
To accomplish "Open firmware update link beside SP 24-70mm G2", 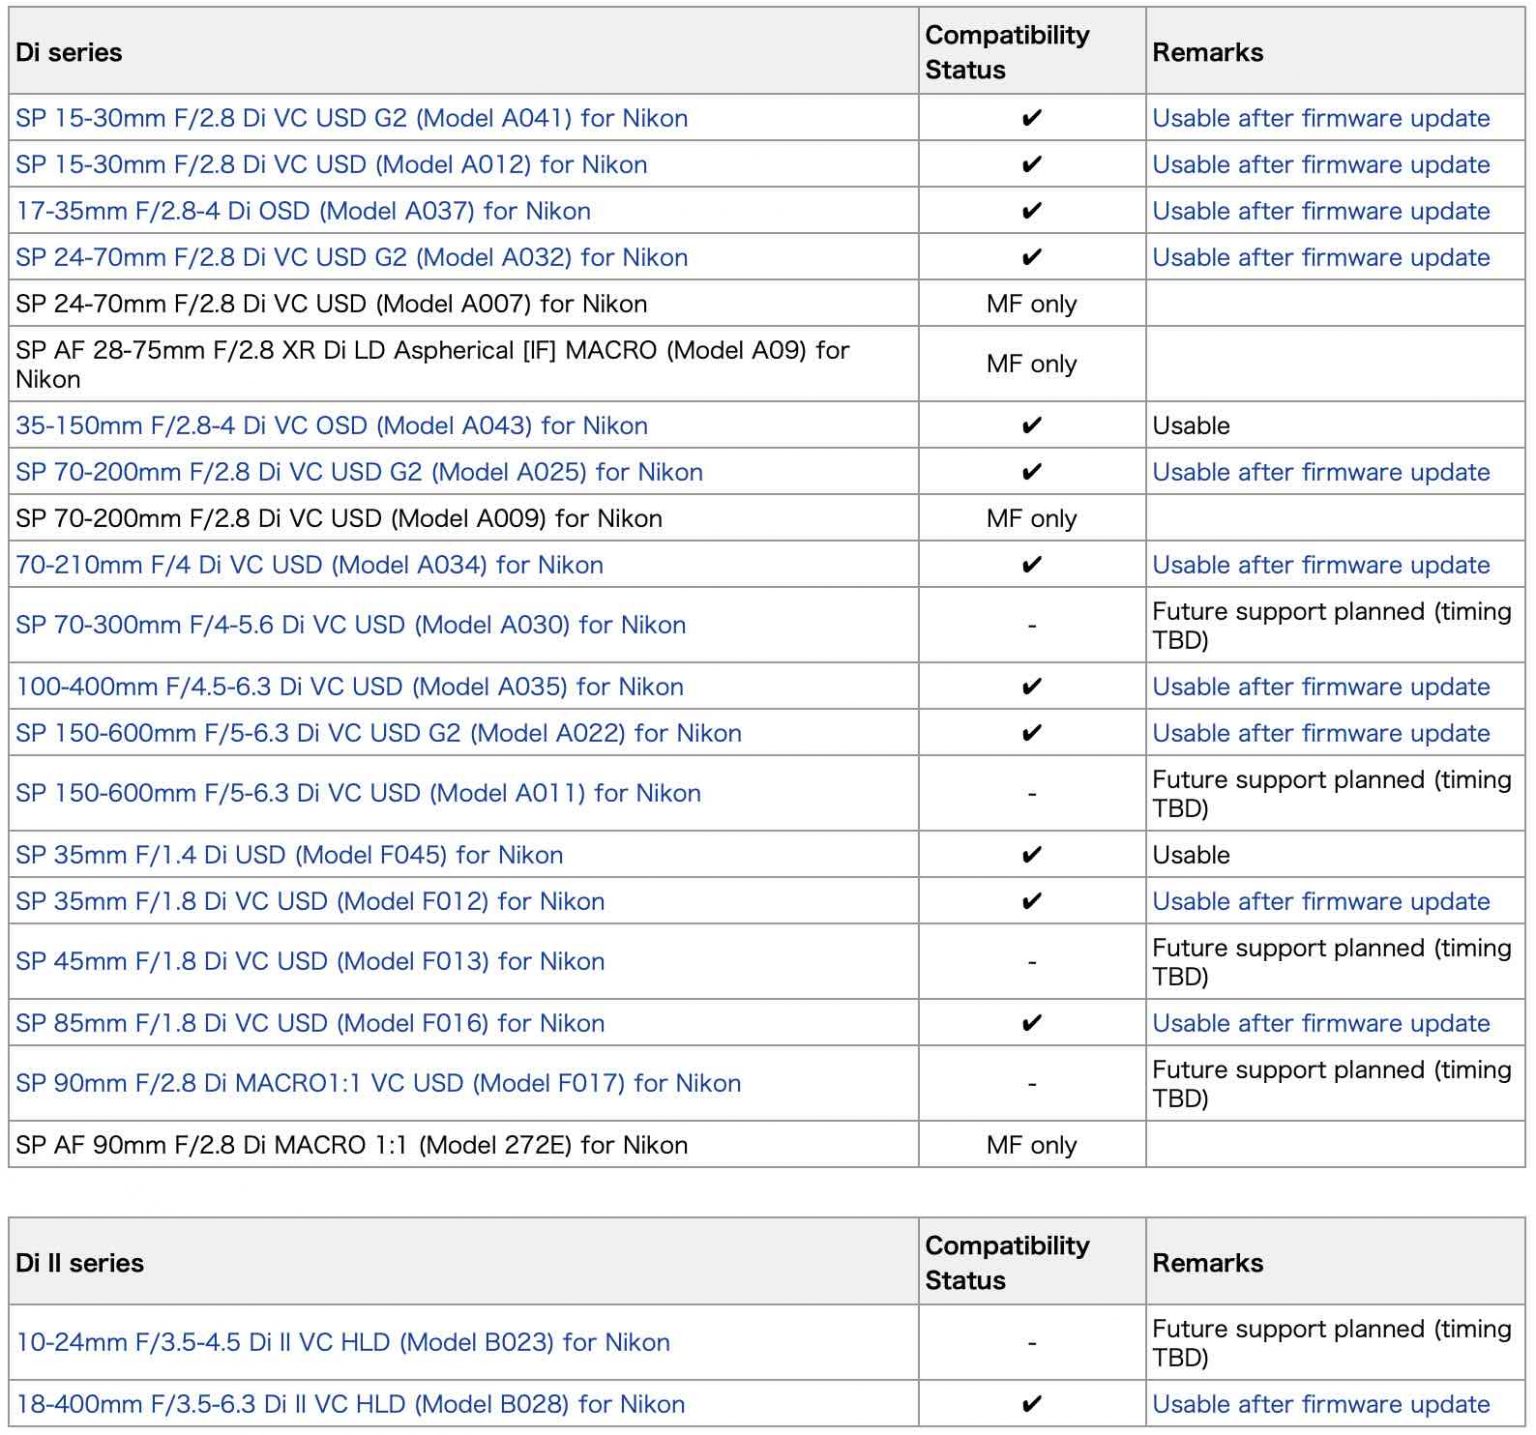I will pos(1321,257).
